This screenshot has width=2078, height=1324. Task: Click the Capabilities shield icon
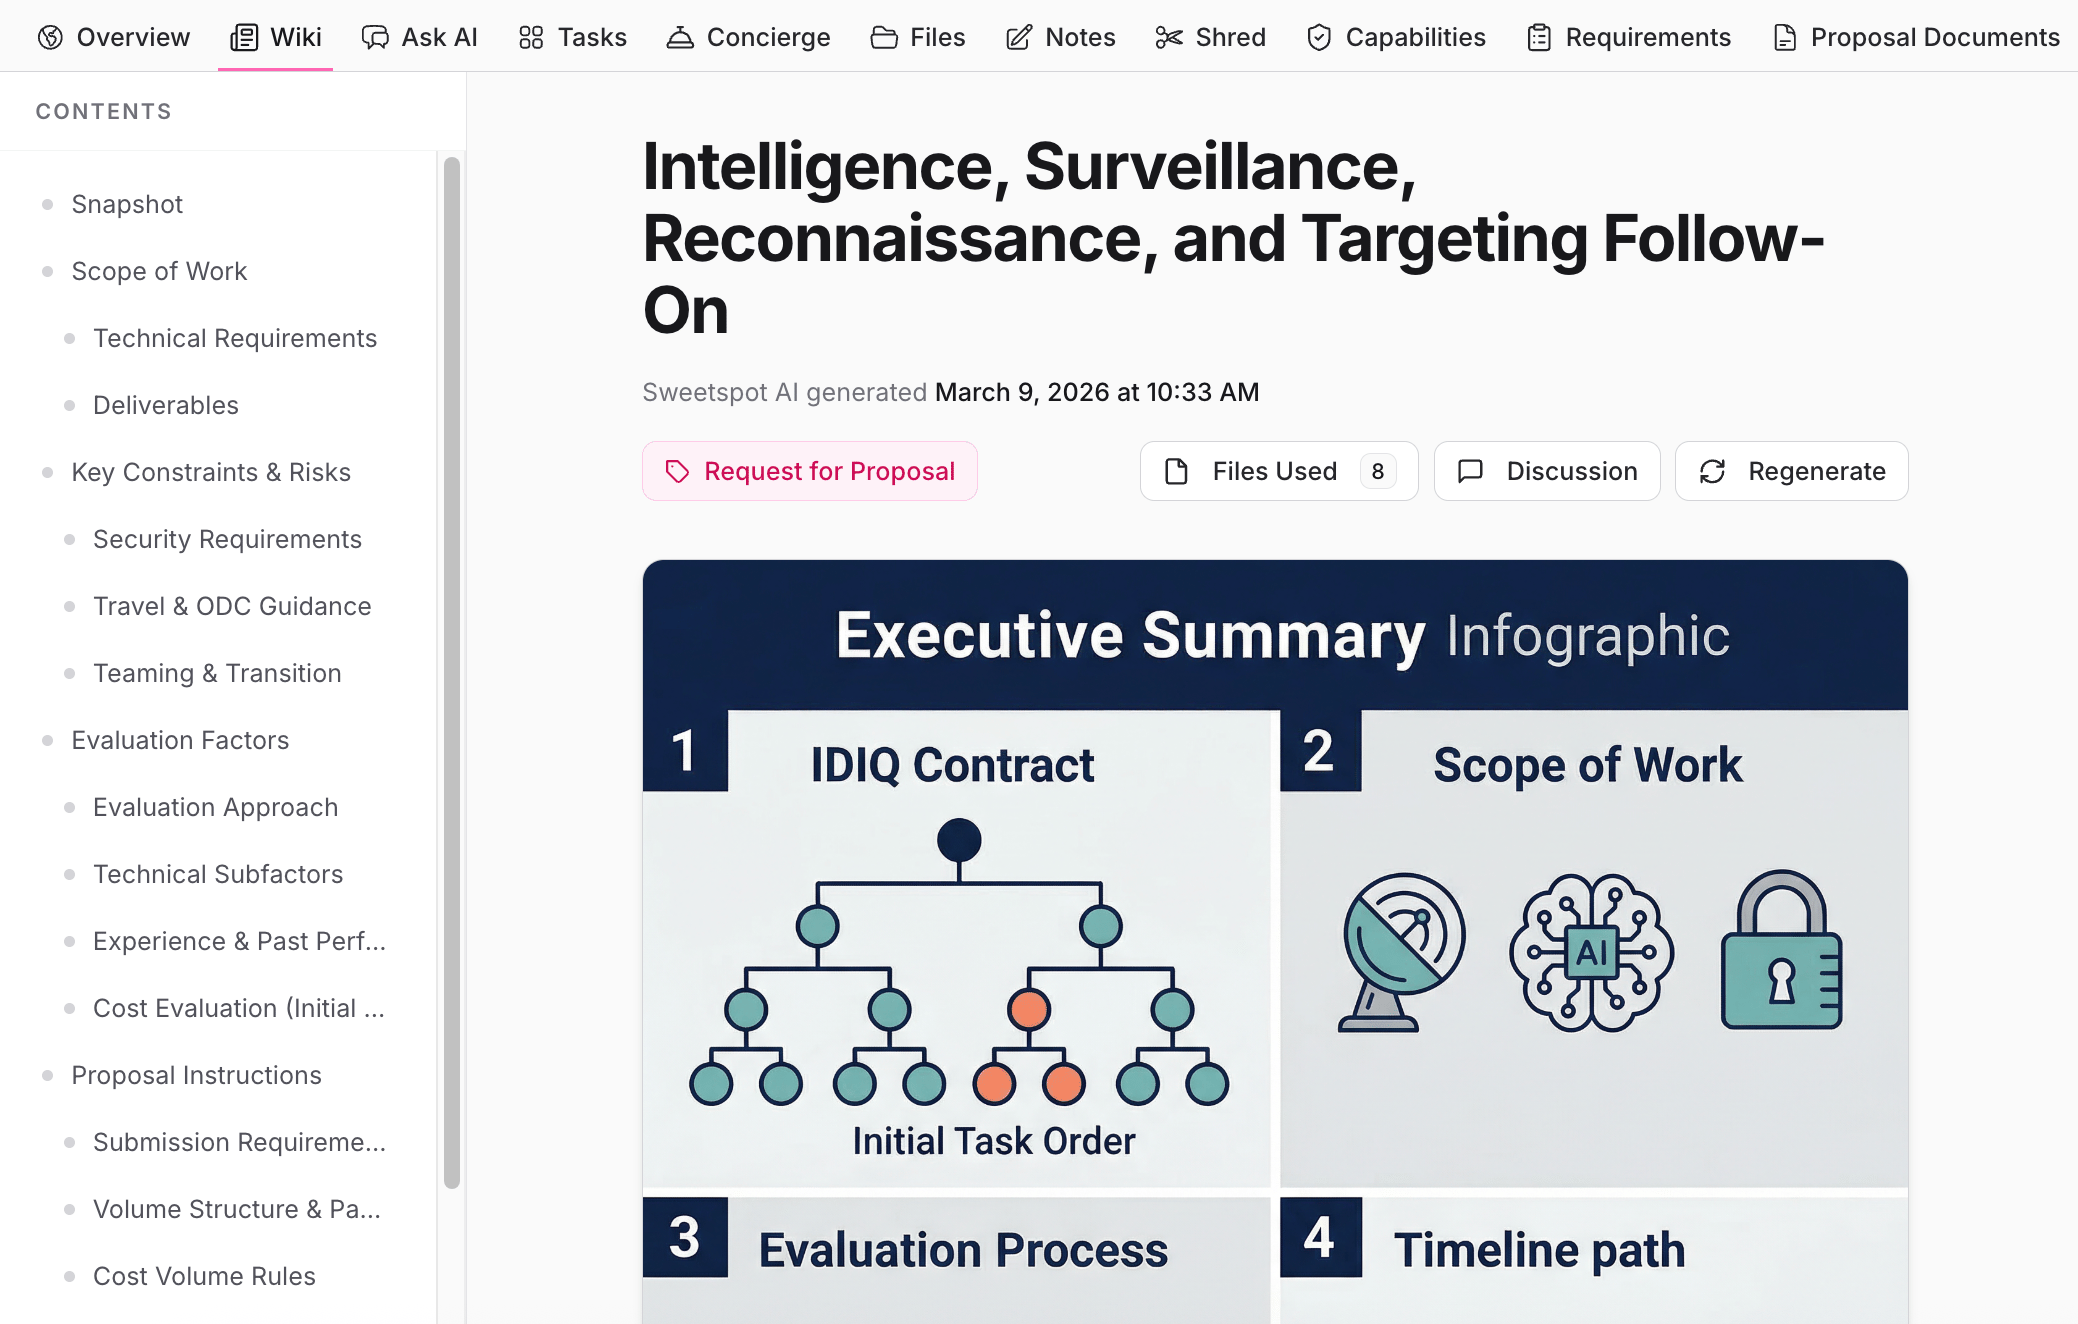(1319, 38)
